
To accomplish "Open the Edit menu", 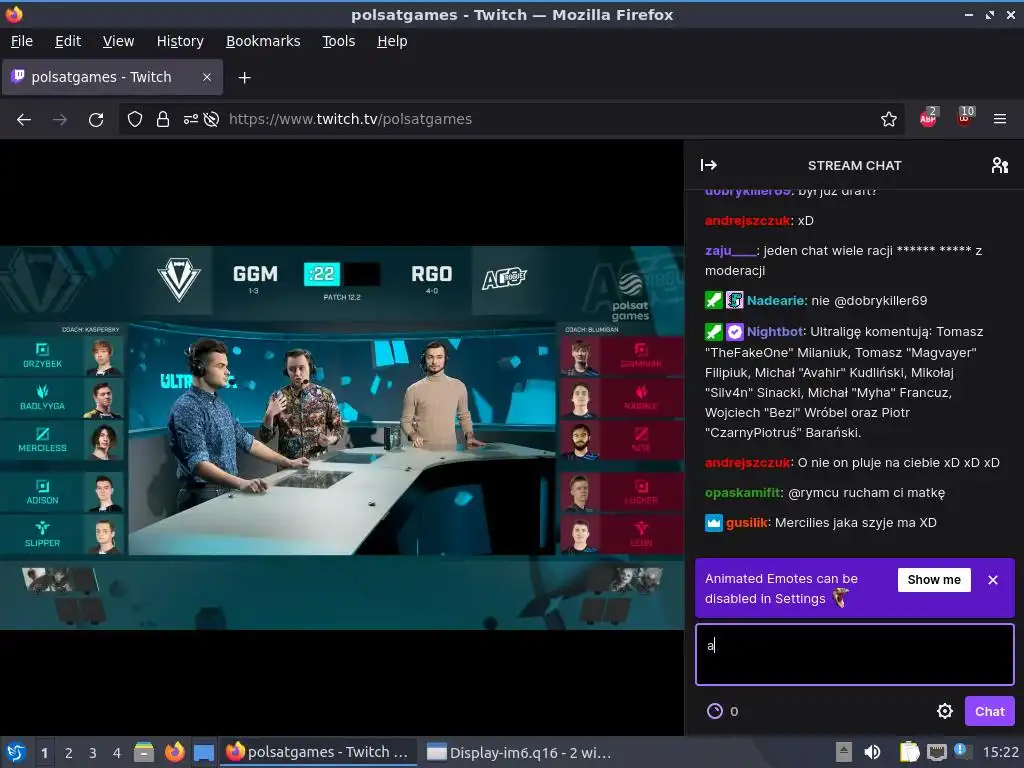I will (x=68, y=41).
